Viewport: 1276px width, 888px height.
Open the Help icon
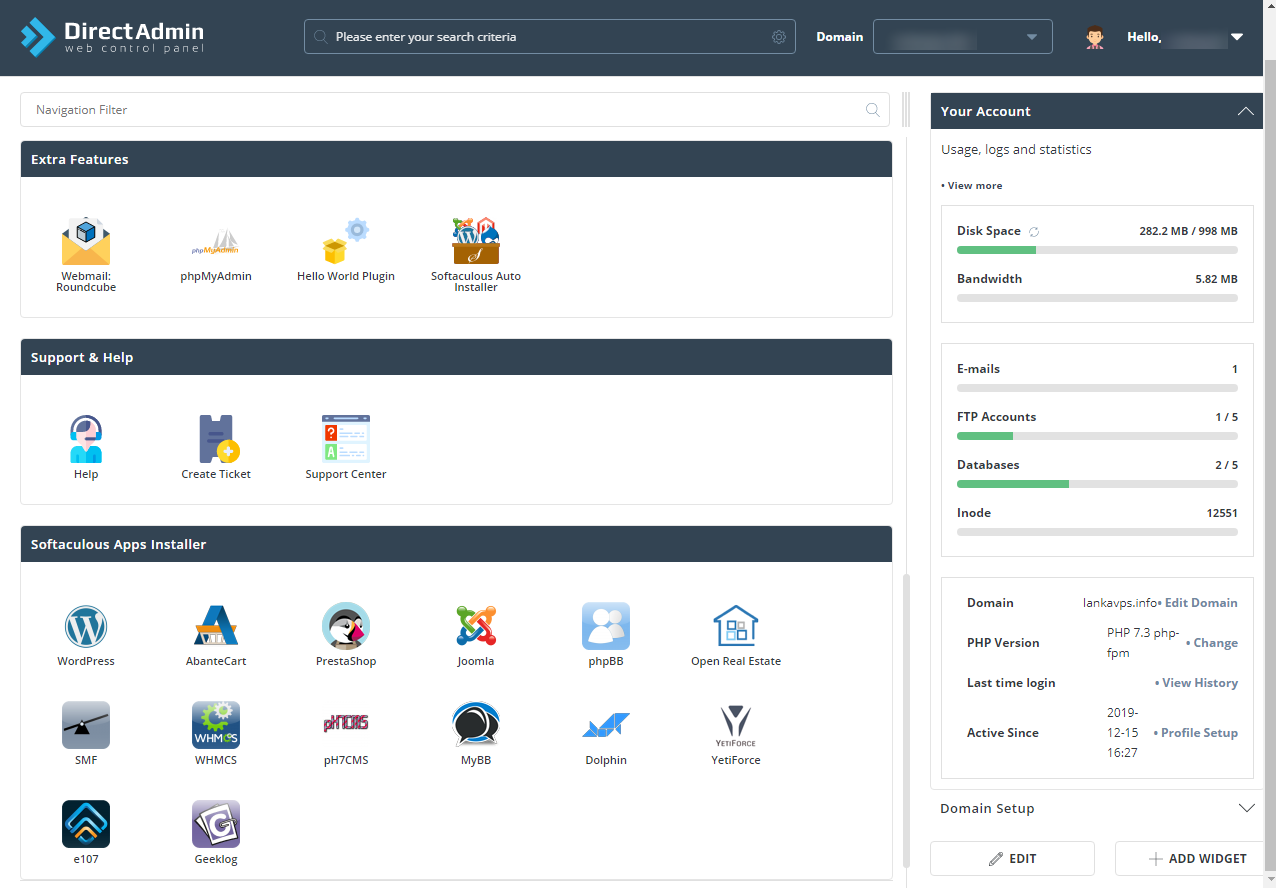click(x=86, y=447)
